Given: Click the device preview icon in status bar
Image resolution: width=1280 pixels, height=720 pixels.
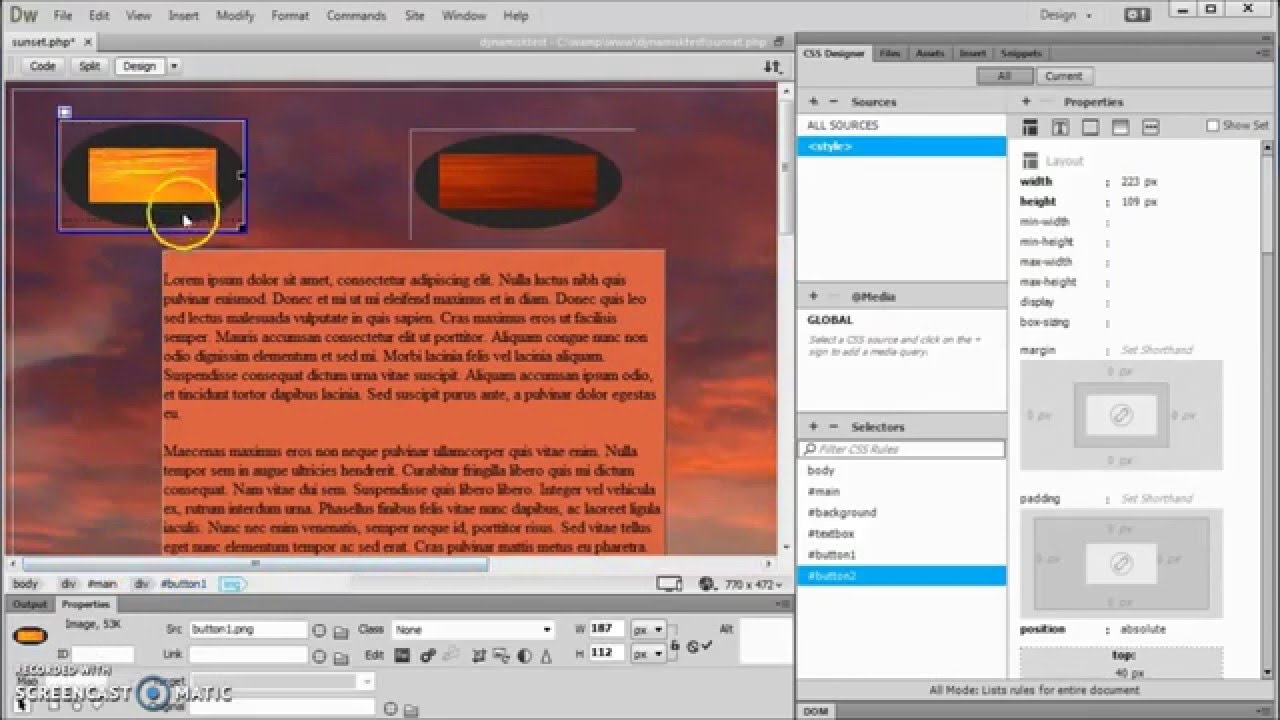Looking at the screenshot, I should [669, 584].
